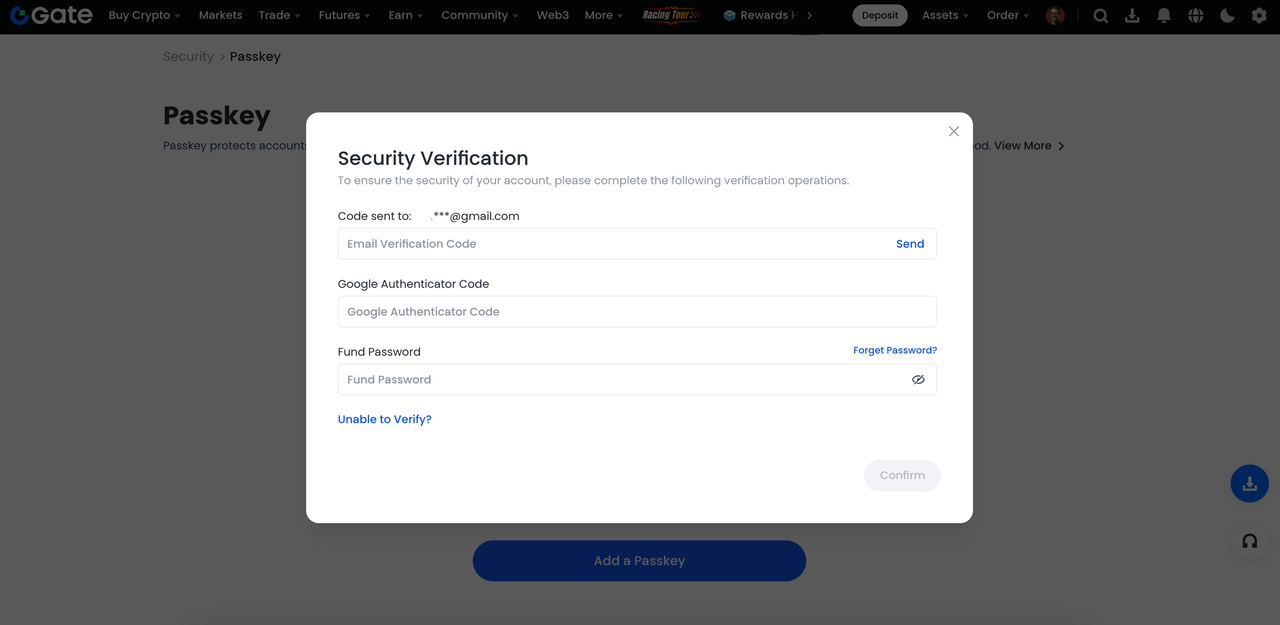
Task: Expand the Buy Crypto dropdown
Action: (145, 16)
